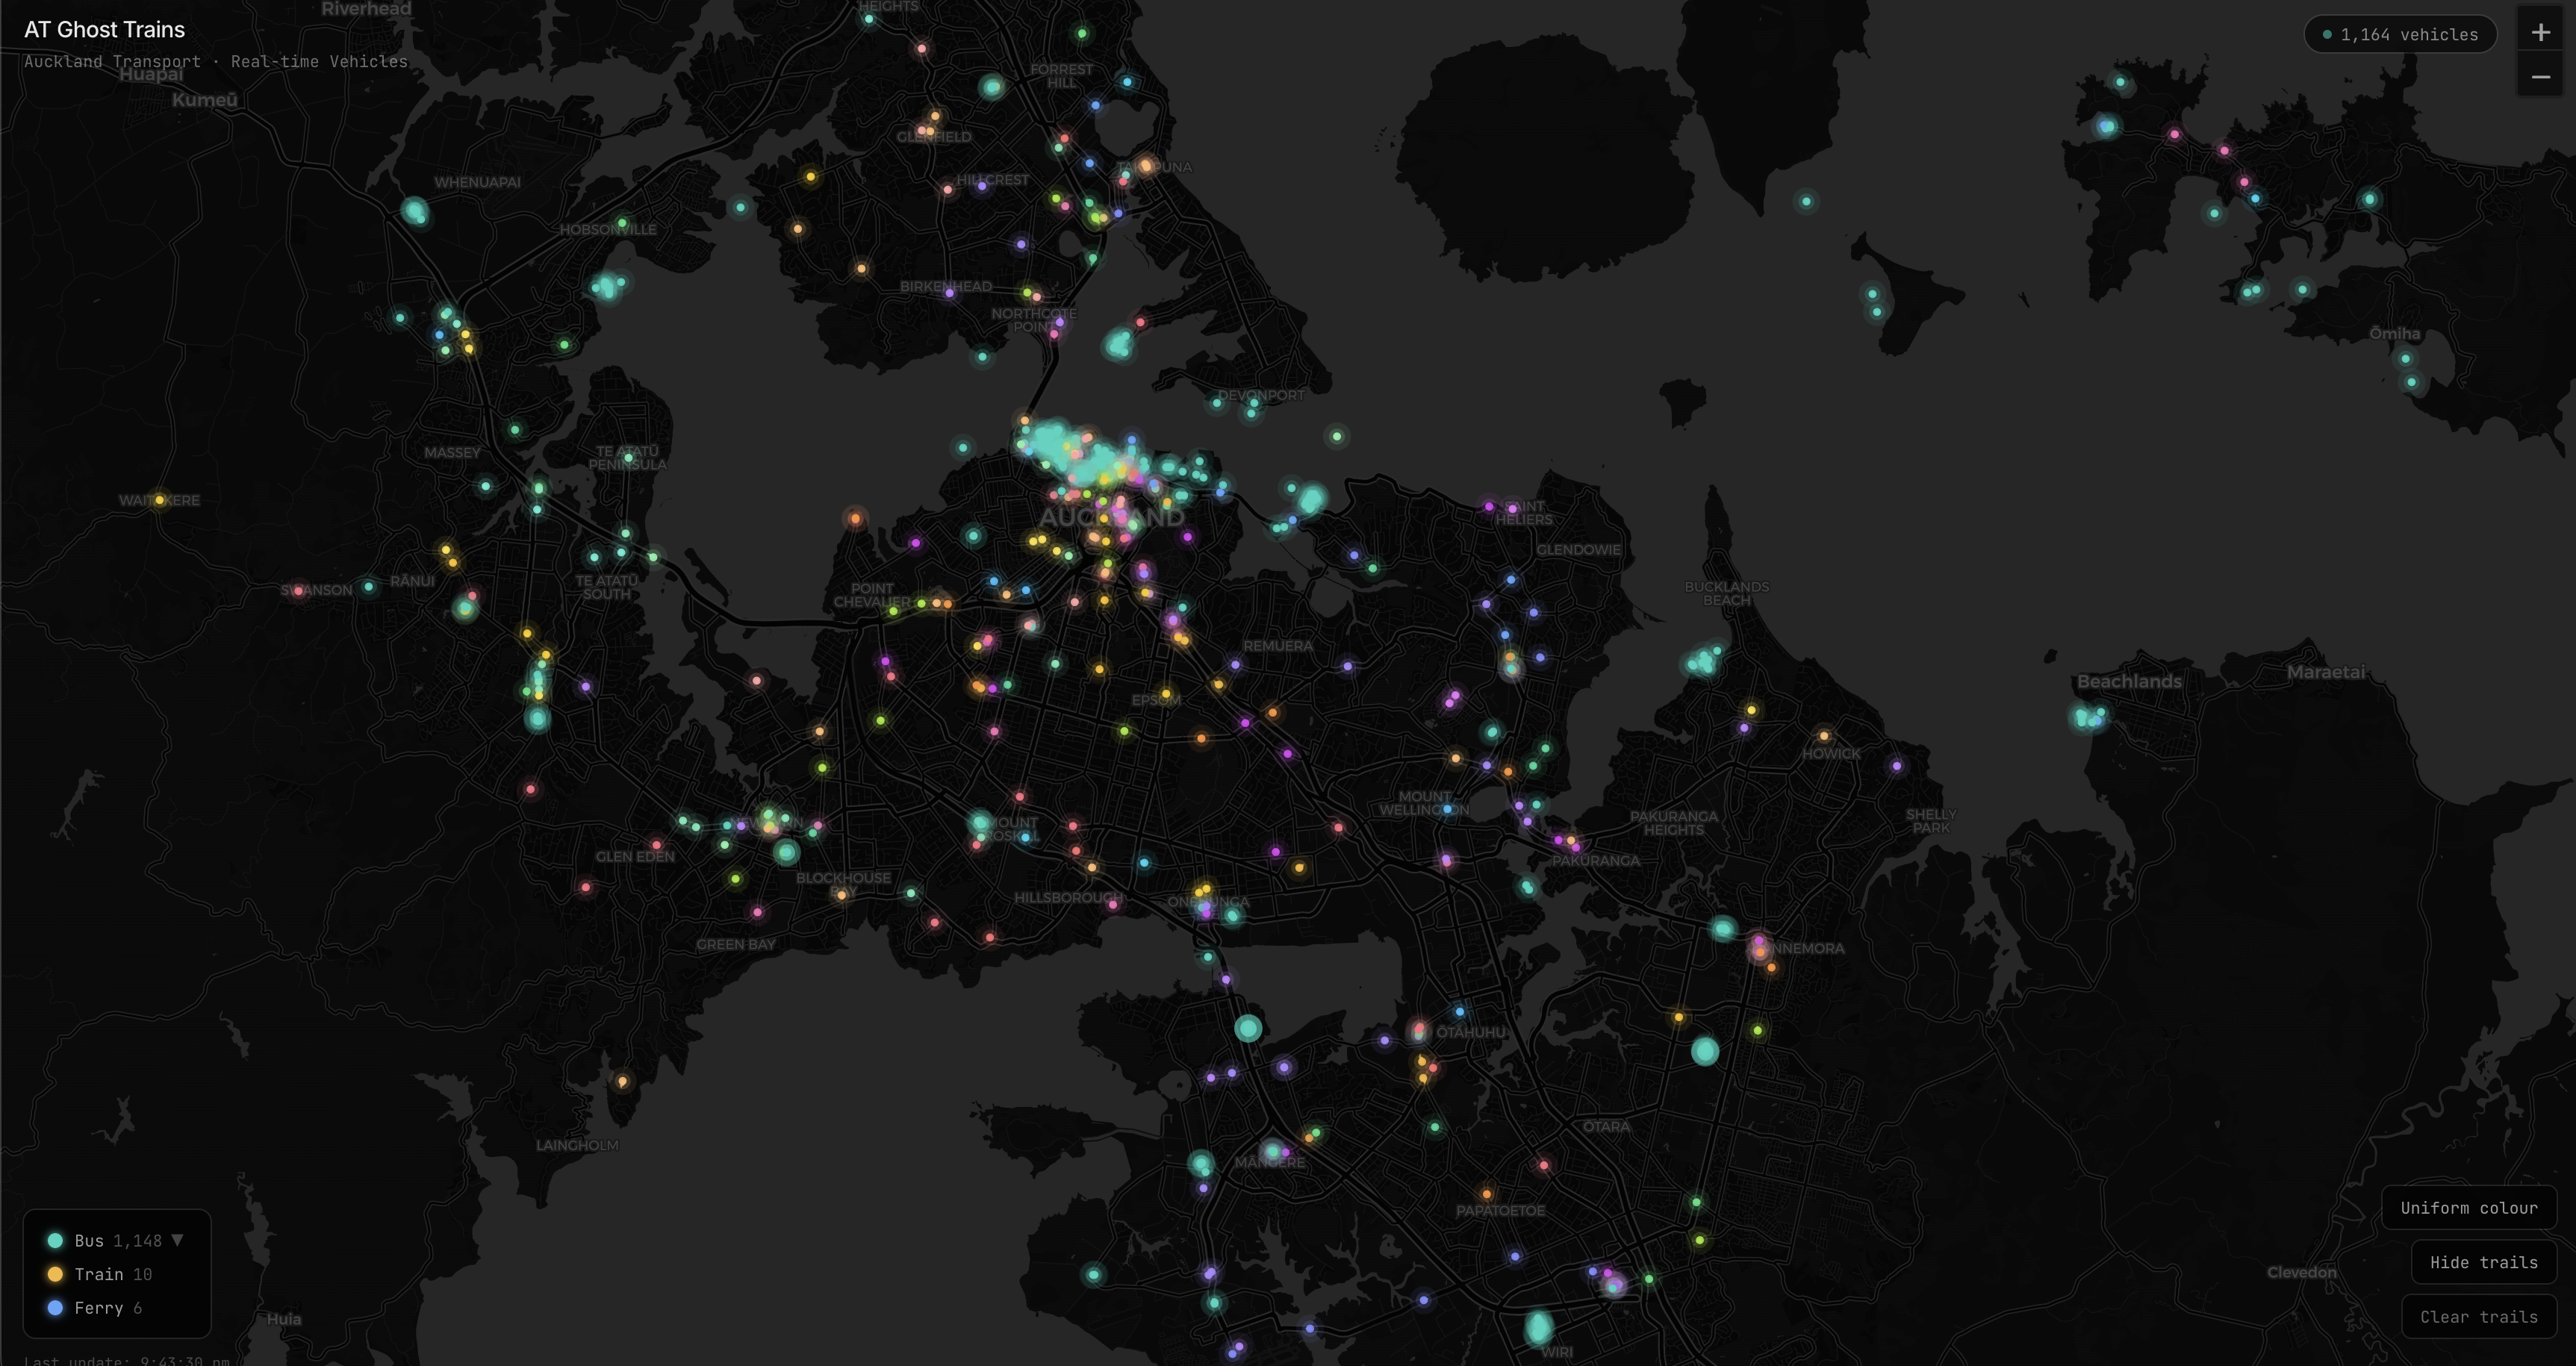Expand the Bus legend triangle
The height and width of the screenshot is (1366, 2576).
click(177, 1240)
